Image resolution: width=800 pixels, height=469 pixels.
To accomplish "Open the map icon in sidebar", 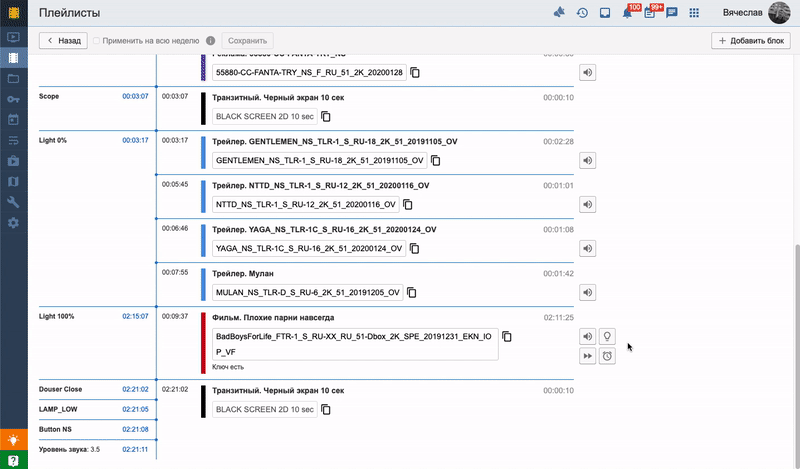I will tap(14, 182).
